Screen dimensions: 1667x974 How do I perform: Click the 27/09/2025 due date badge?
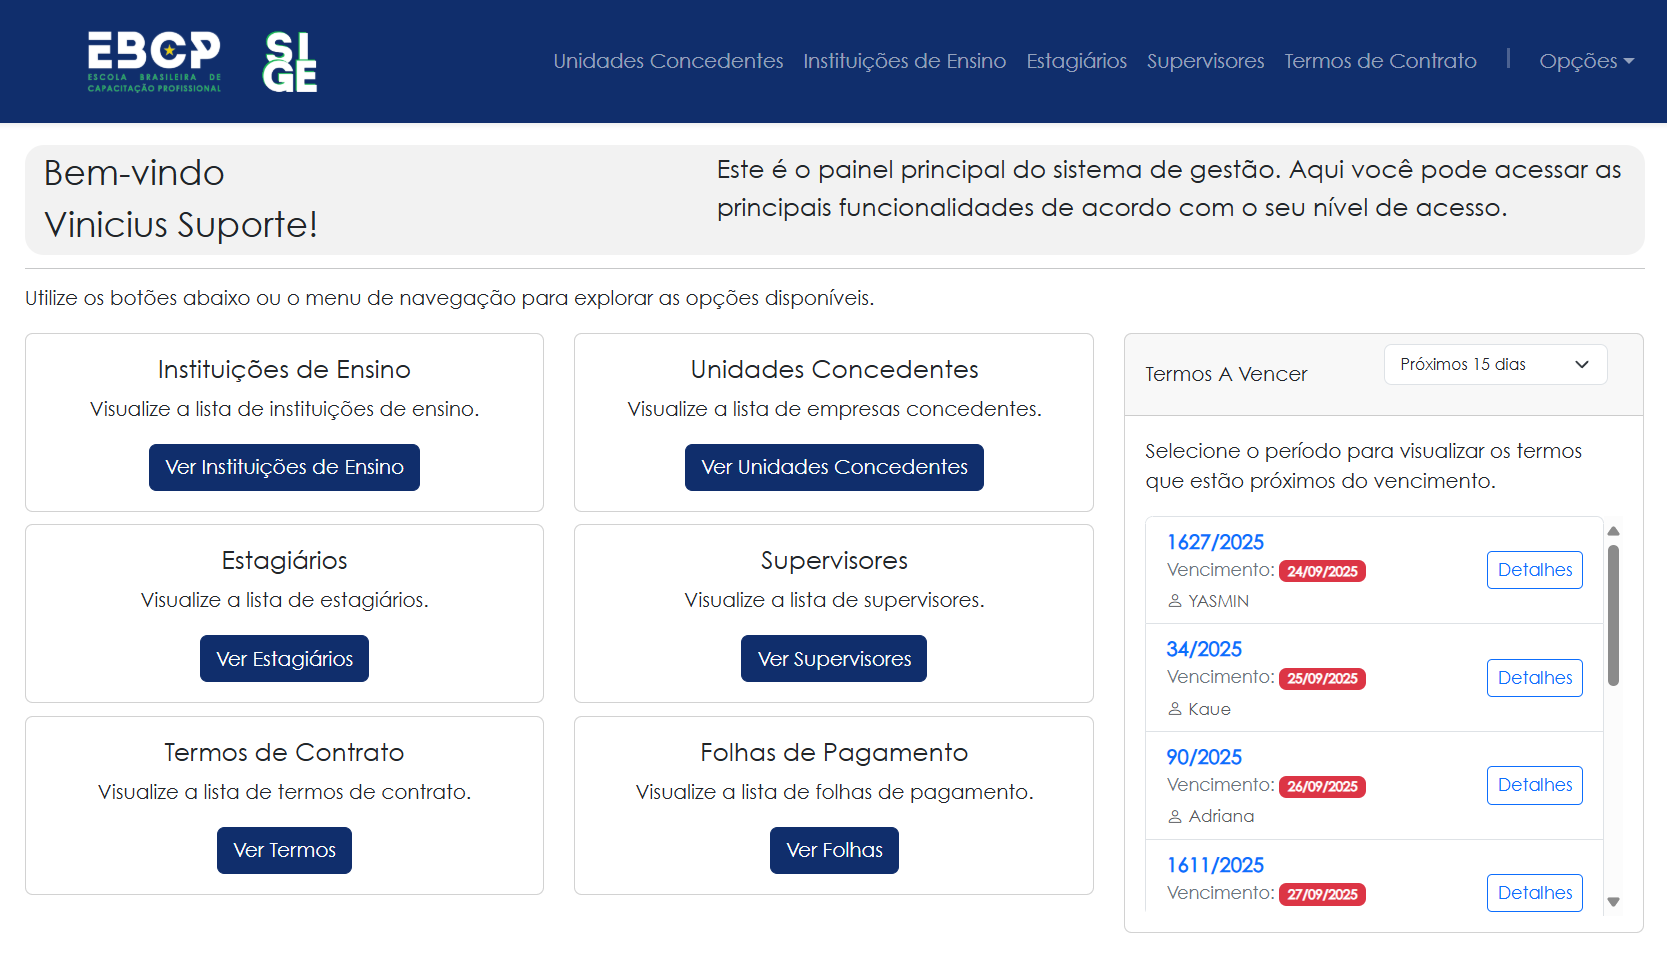click(1322, 894)
